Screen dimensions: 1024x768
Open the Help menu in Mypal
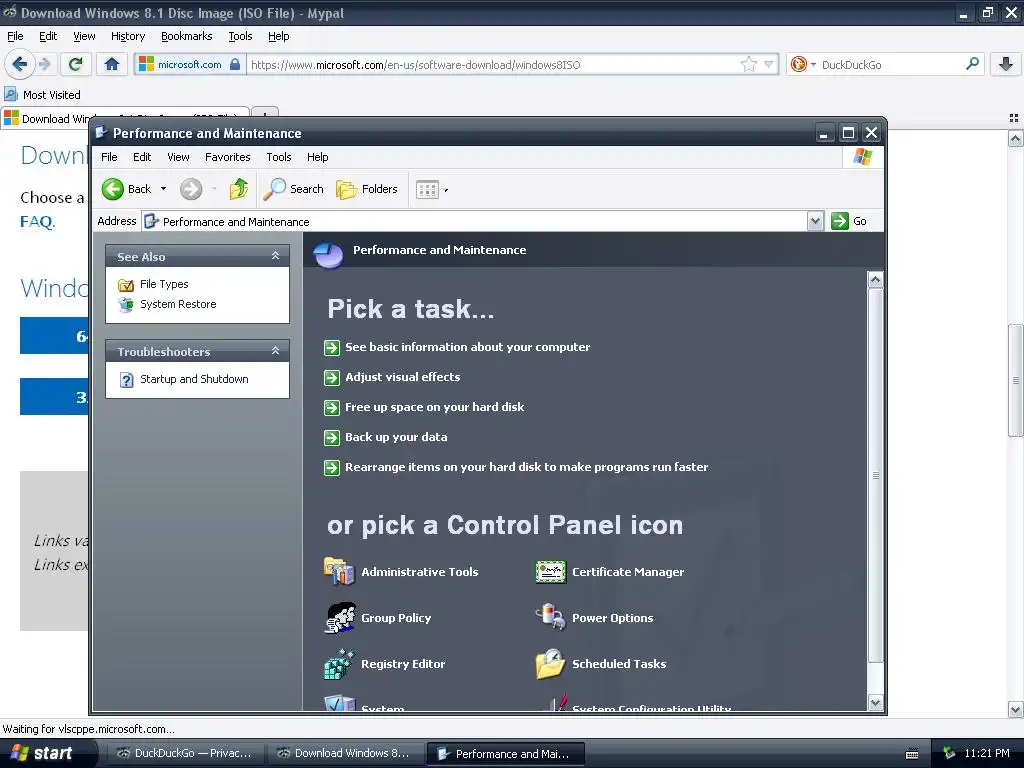[x=278, y=37]
